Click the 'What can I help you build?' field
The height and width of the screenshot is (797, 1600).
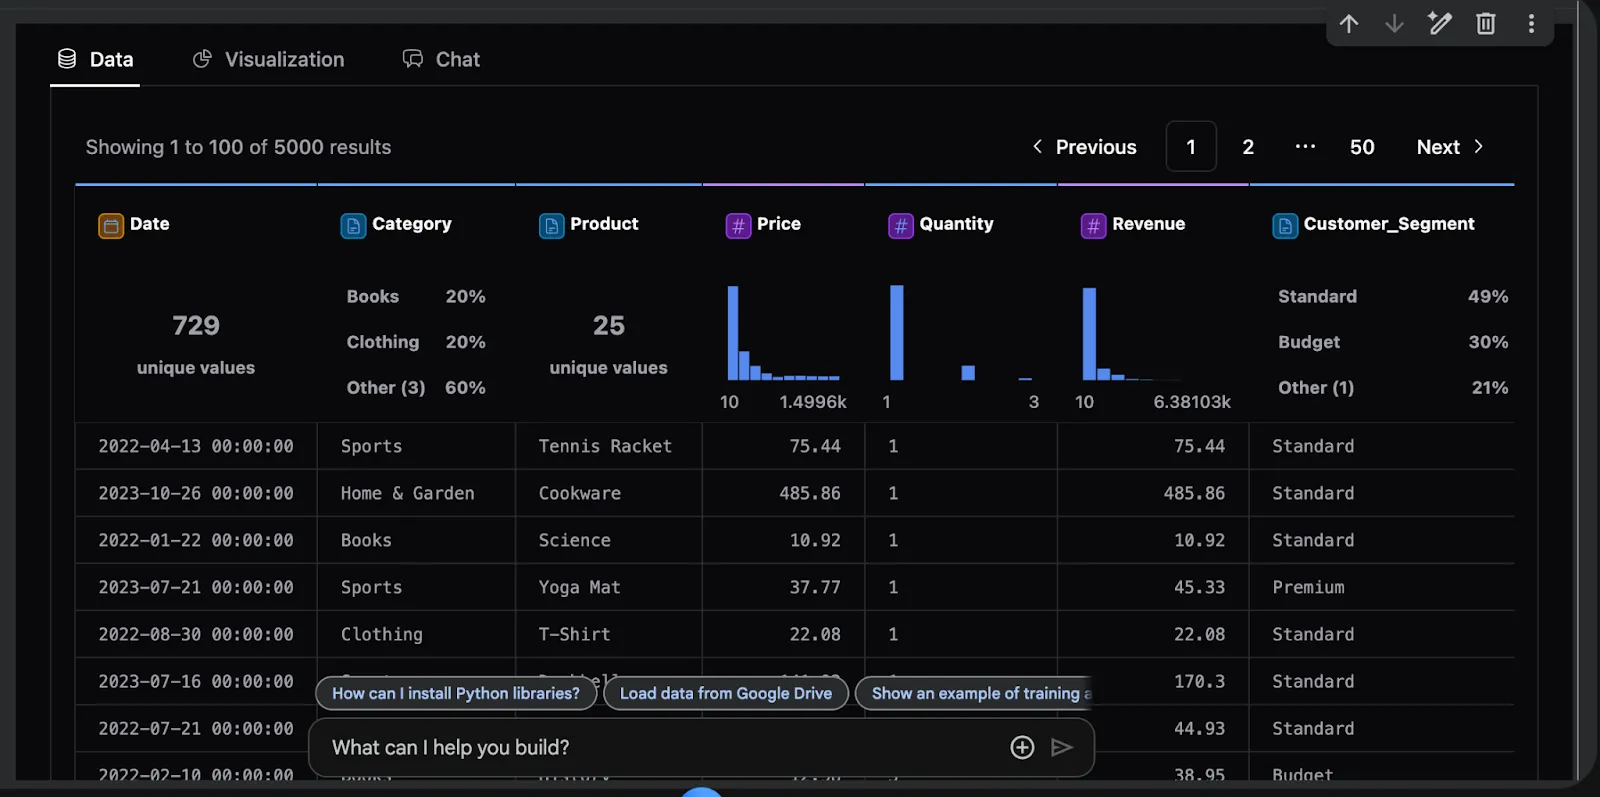point(650,747)
